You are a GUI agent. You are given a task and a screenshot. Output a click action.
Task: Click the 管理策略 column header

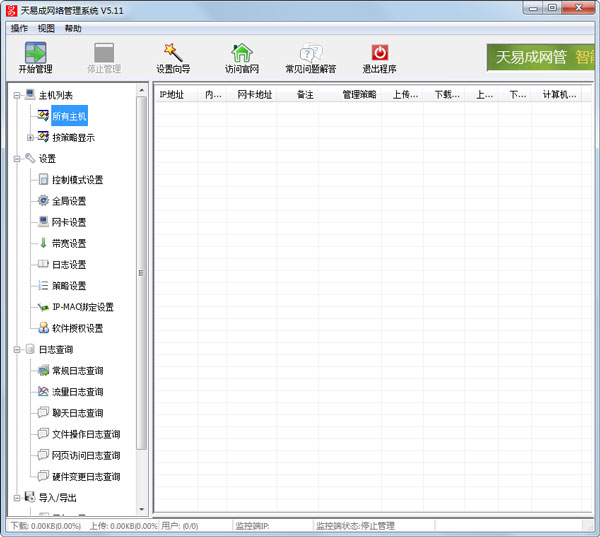[x=359, y=95]
